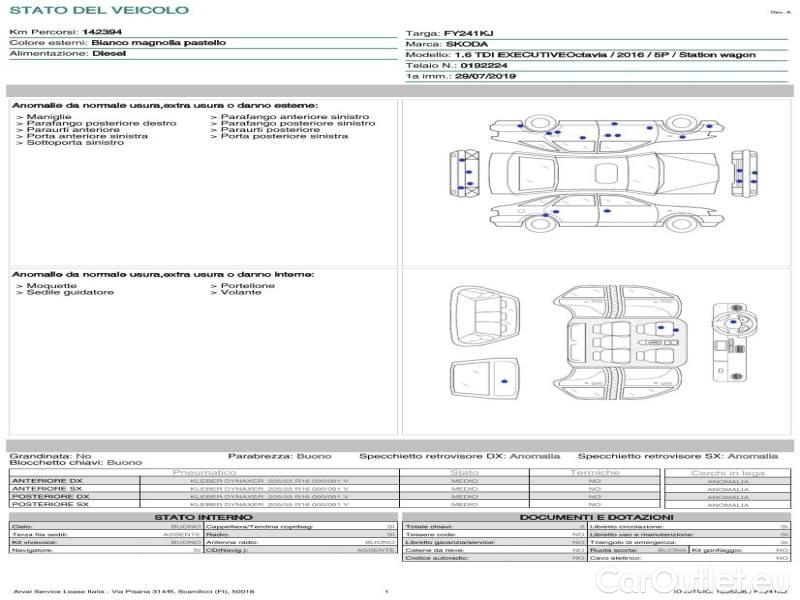
Task: Click the rear seat bench diagram
Action: [485, 317]
